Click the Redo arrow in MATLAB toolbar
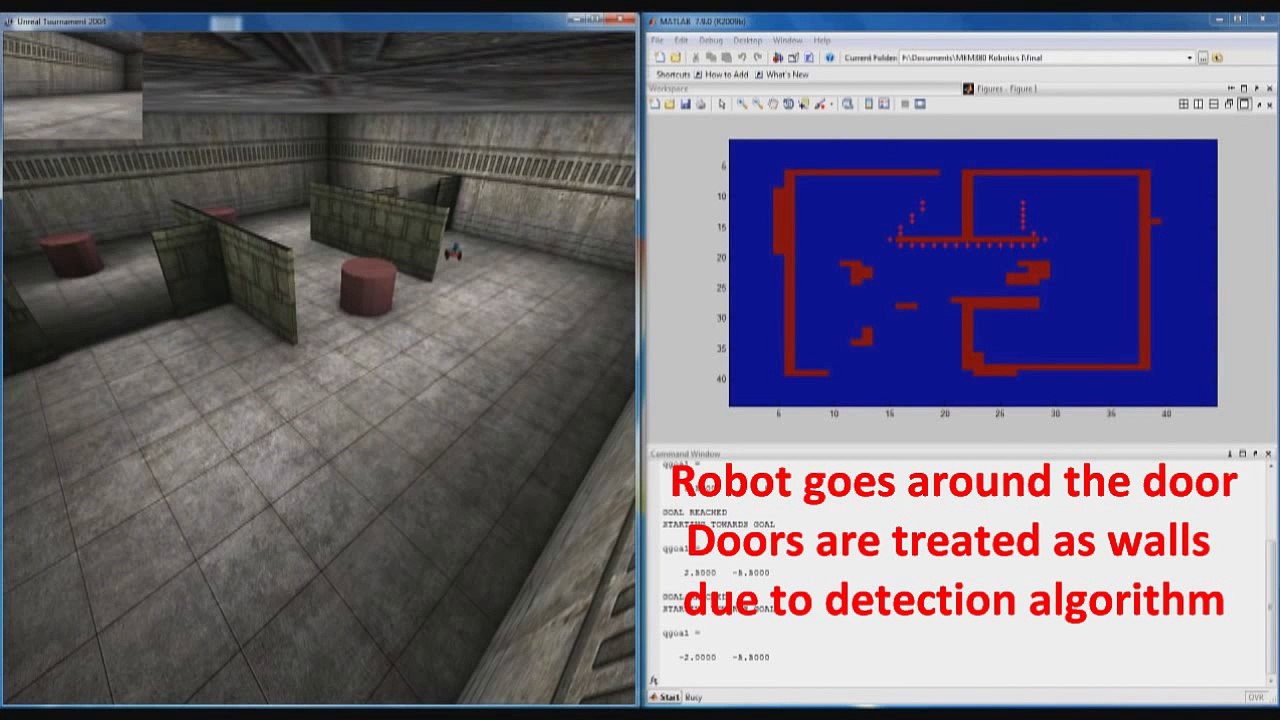1280x720 pixels. pos(758,57)
